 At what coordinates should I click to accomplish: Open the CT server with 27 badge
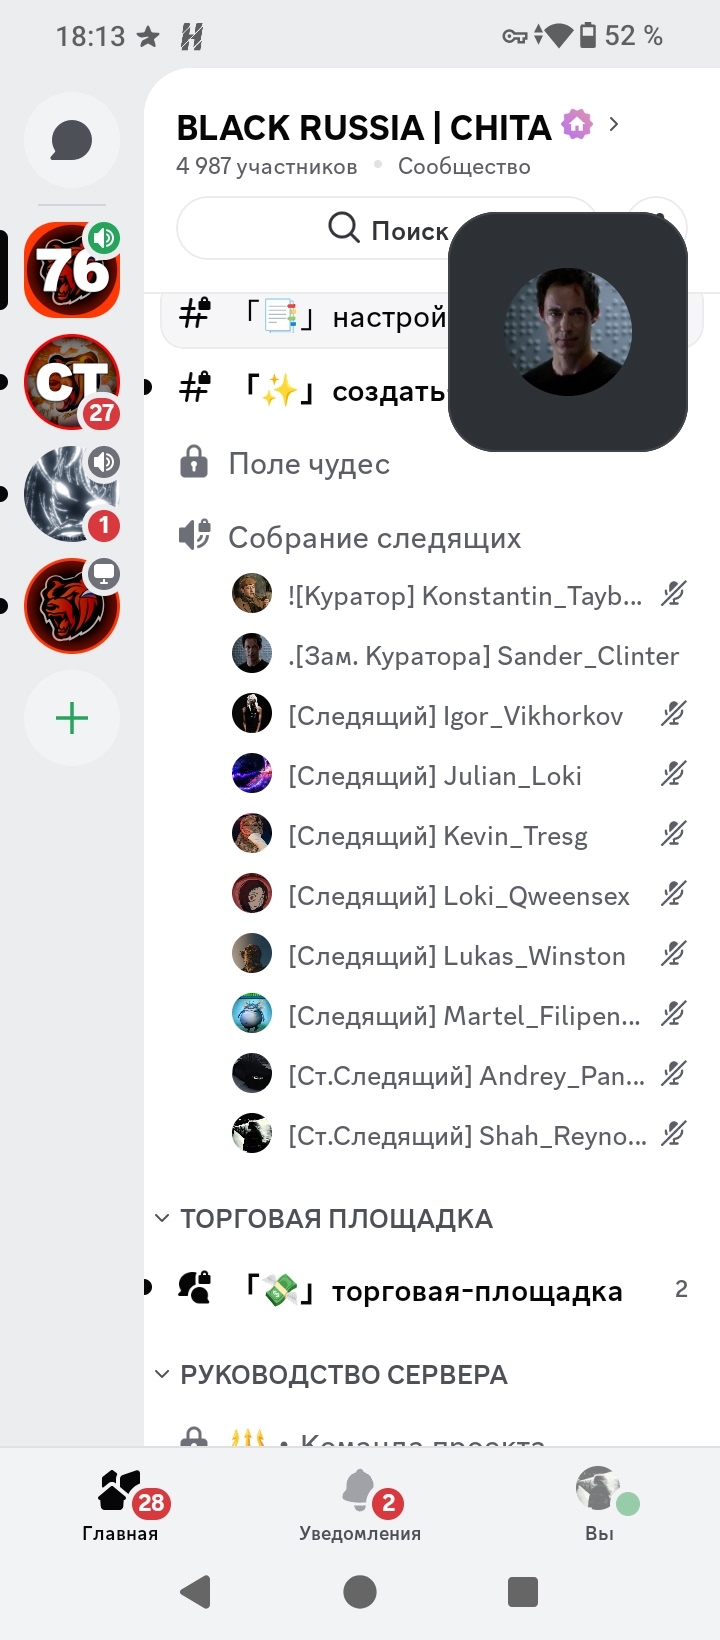click(72, 382)
